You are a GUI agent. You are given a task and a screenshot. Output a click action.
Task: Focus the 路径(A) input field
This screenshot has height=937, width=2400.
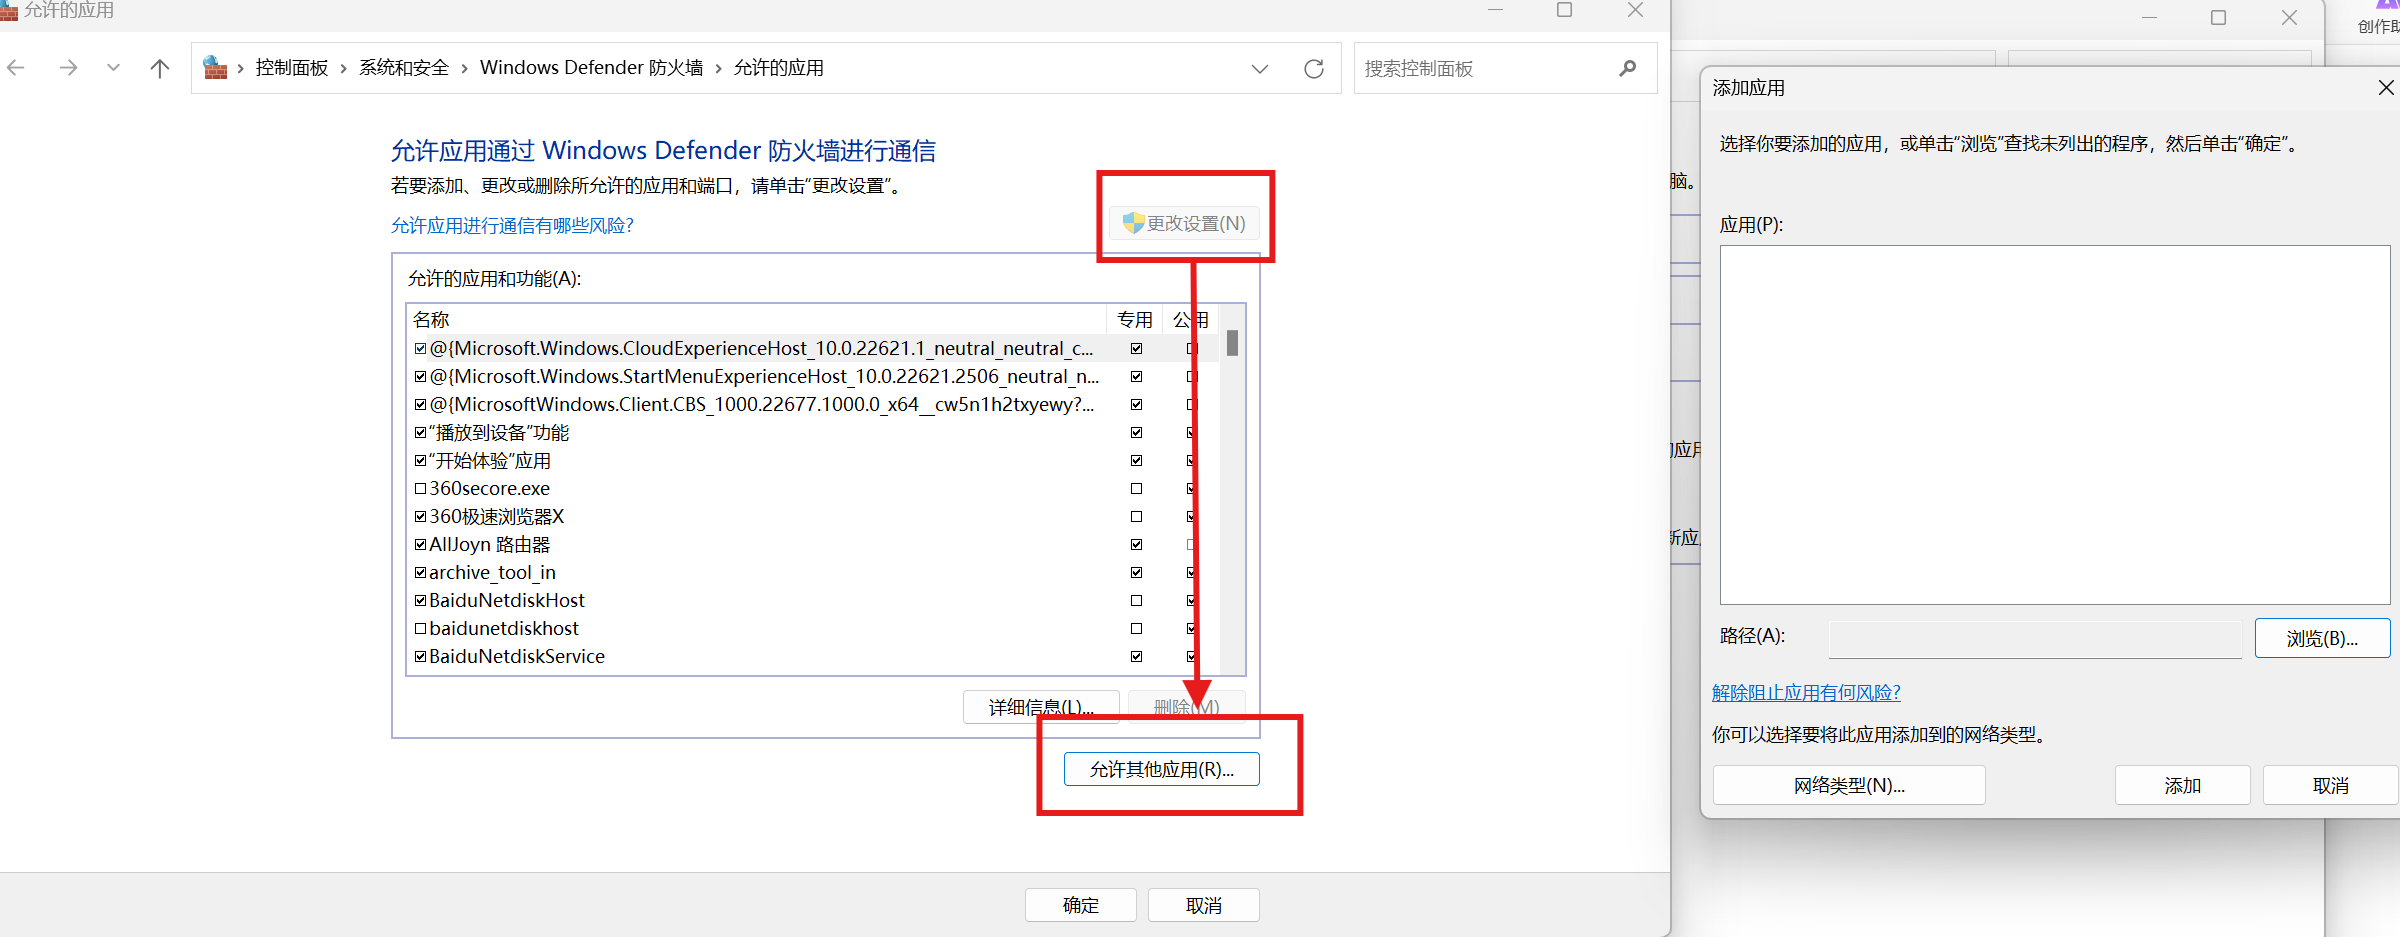[2035, 639]
